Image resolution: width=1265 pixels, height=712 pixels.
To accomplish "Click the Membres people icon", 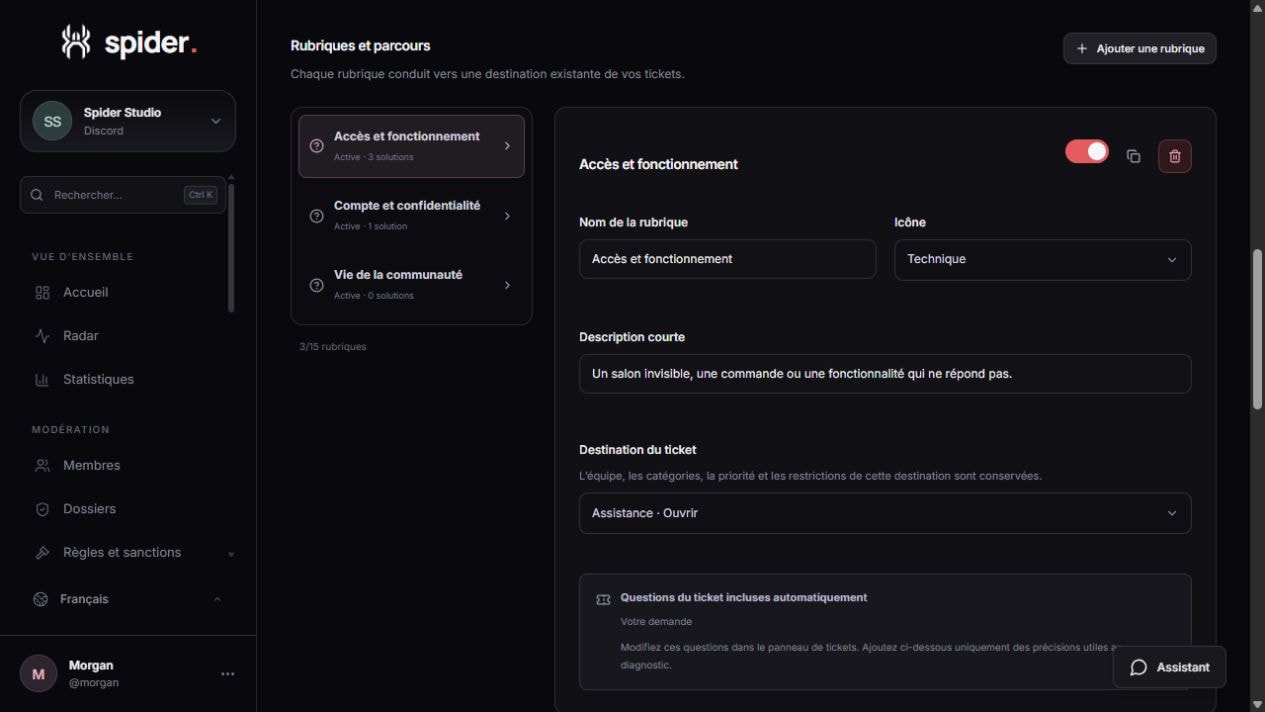I will (x=42, y=465).
